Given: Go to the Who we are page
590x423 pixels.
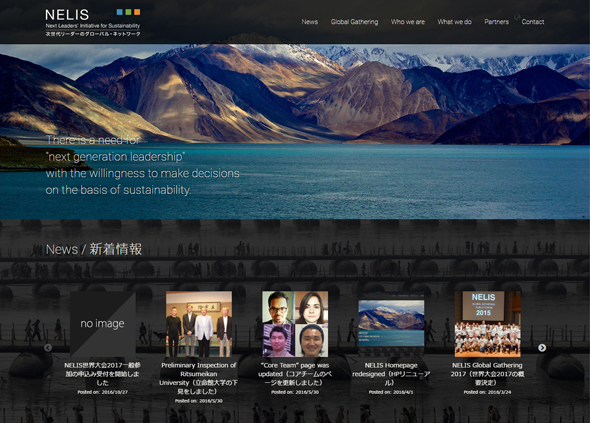Looking at the screenshot, I should [408, 22].
